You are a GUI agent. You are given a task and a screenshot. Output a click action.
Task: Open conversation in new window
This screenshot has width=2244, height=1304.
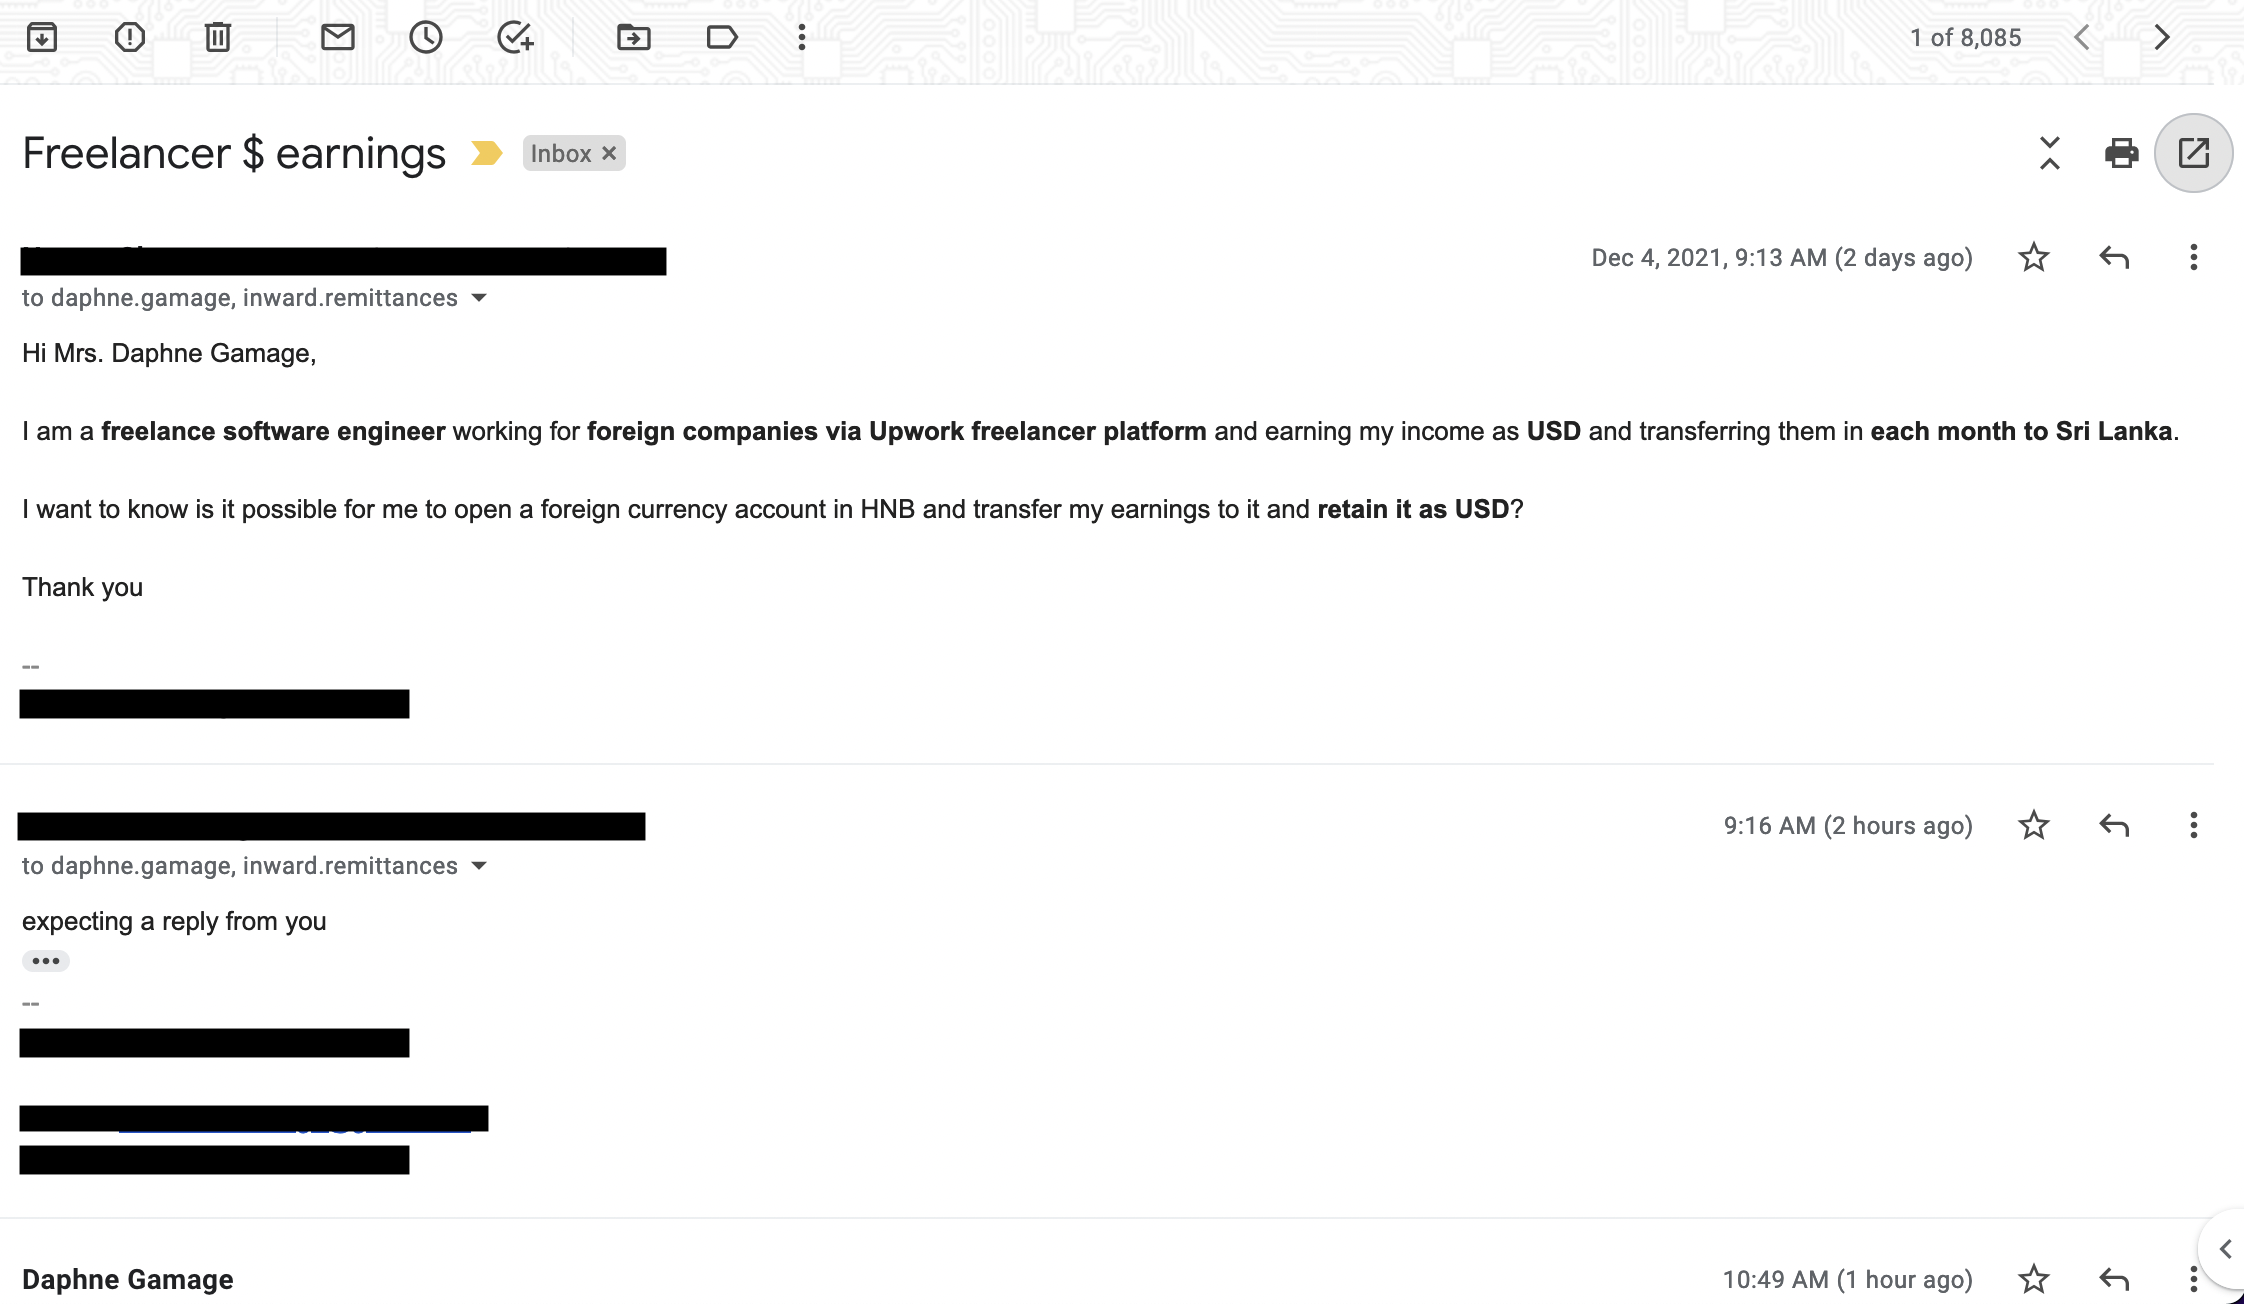pyautogui.click(x=2193, y=153)
